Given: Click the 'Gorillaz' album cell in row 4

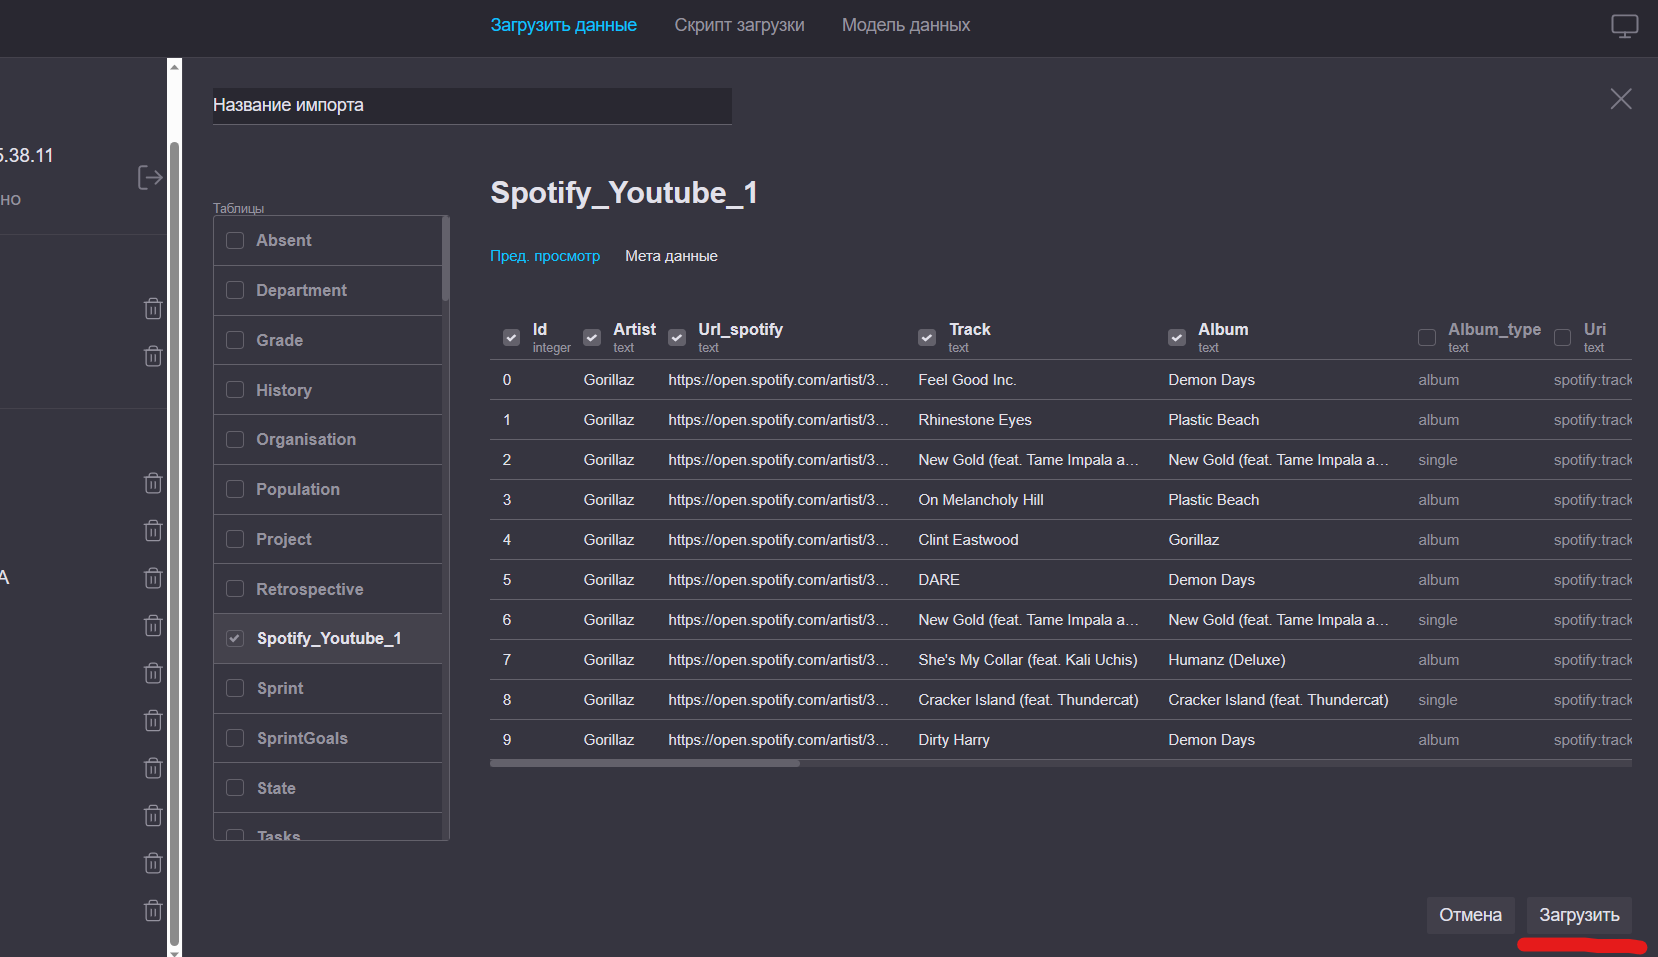Looking at the screenshot, I should [1194, 540].
